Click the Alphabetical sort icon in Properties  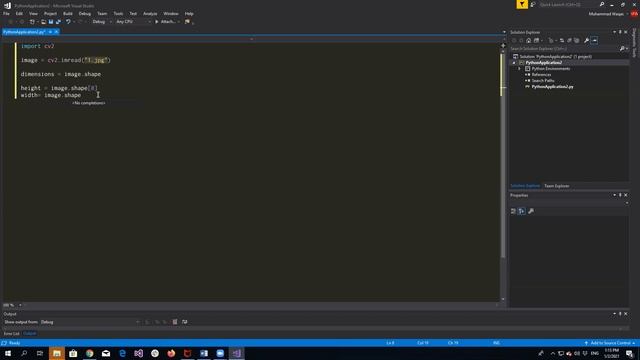click(x=522, y=211)
